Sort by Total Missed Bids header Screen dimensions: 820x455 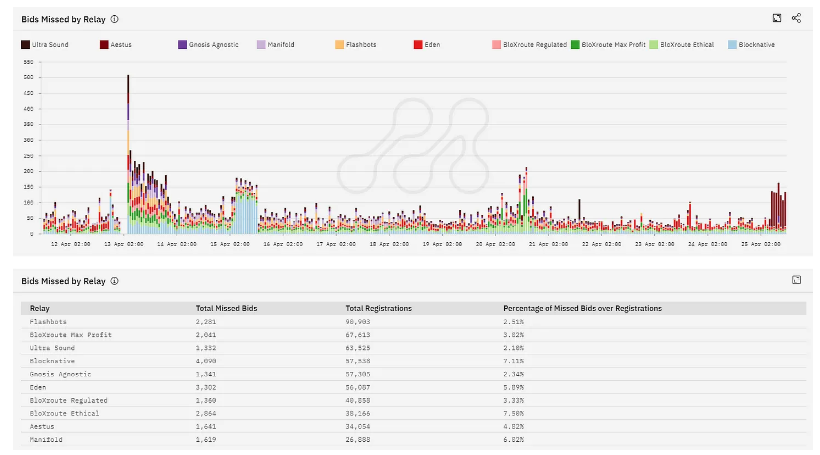(226, 309)
